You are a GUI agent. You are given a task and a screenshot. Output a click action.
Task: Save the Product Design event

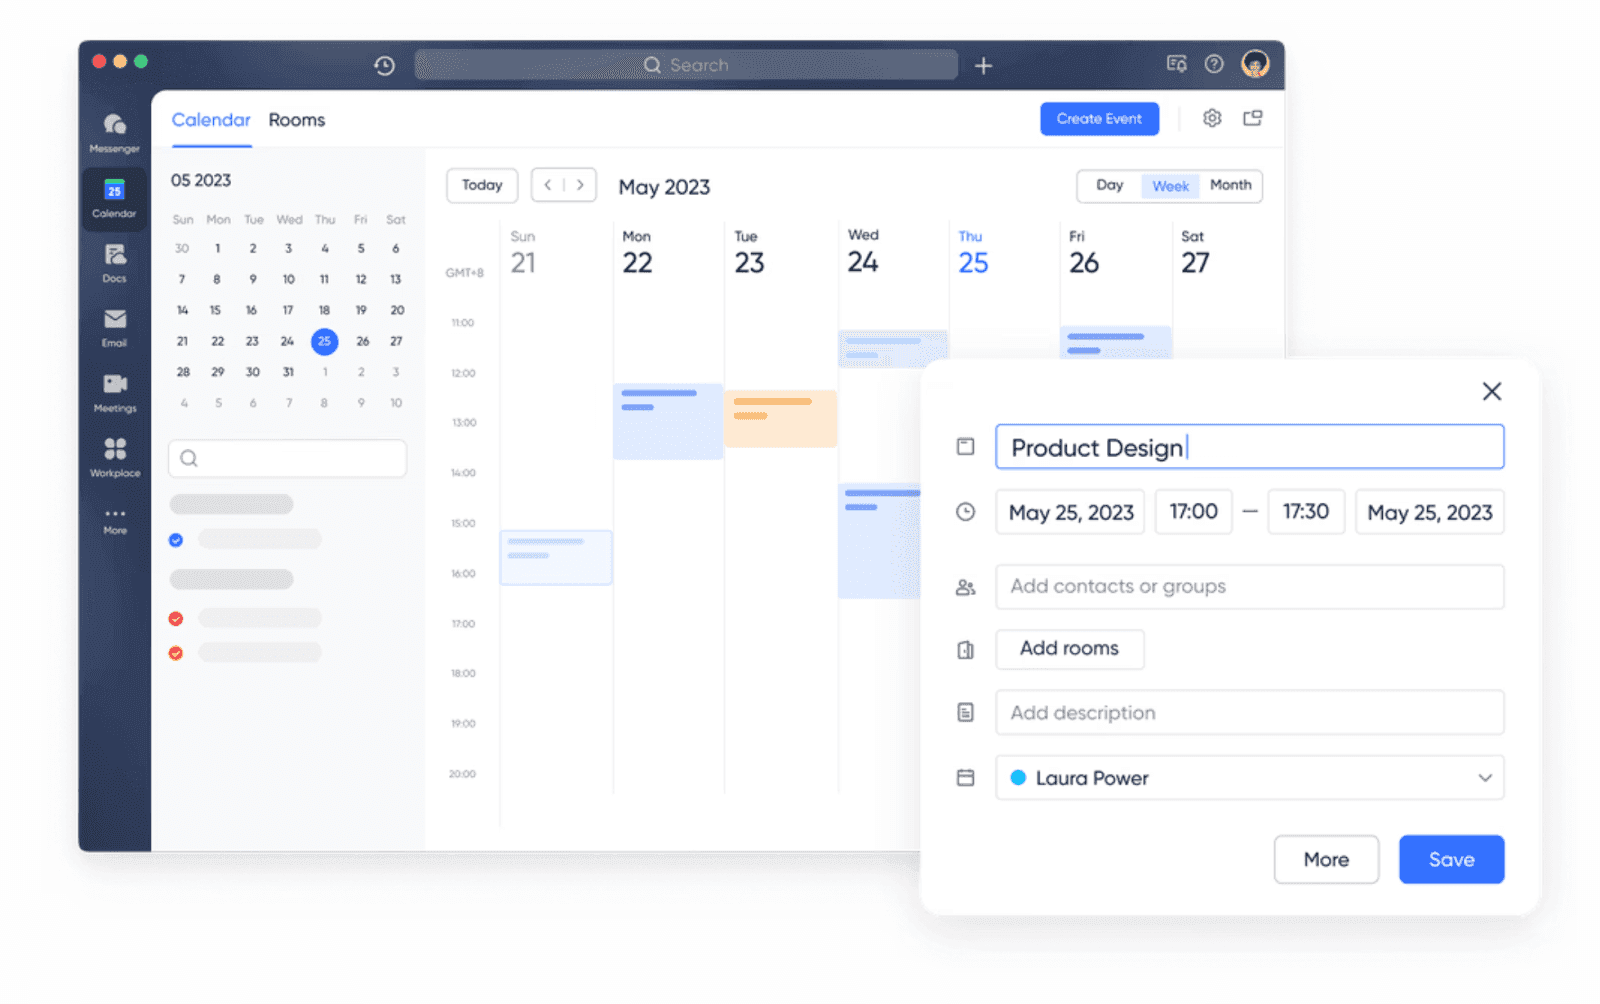(x=1451, y=859)
